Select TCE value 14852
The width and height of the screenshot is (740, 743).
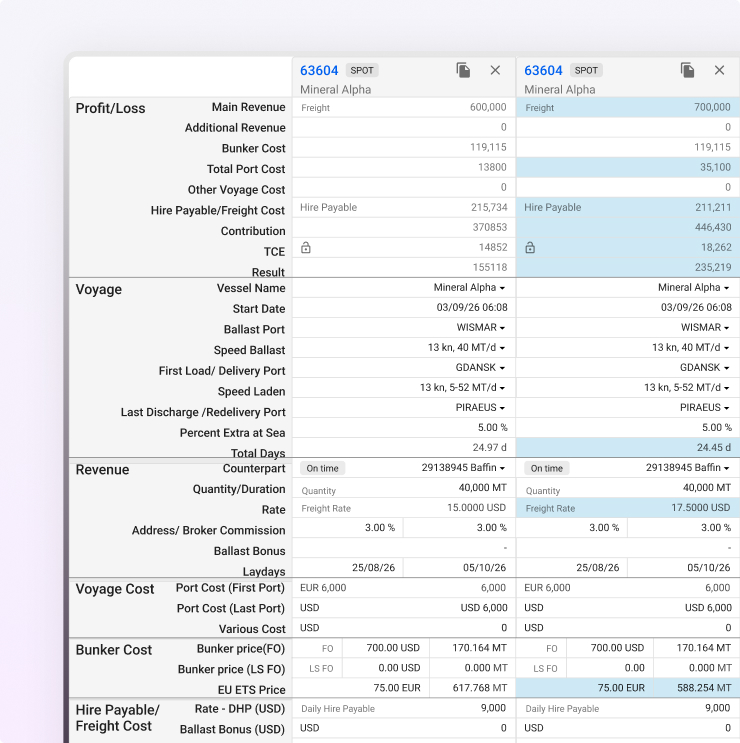(493, 247)
